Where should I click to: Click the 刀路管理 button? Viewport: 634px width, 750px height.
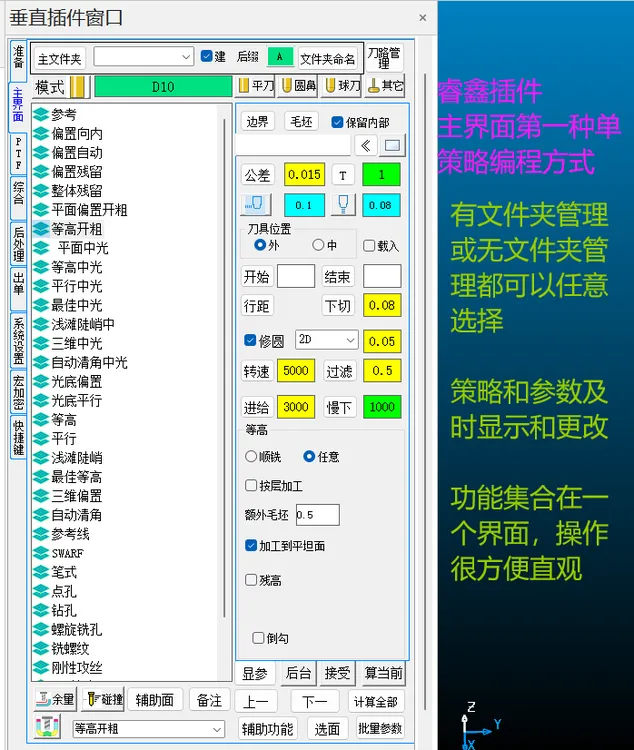pos(384,57)
